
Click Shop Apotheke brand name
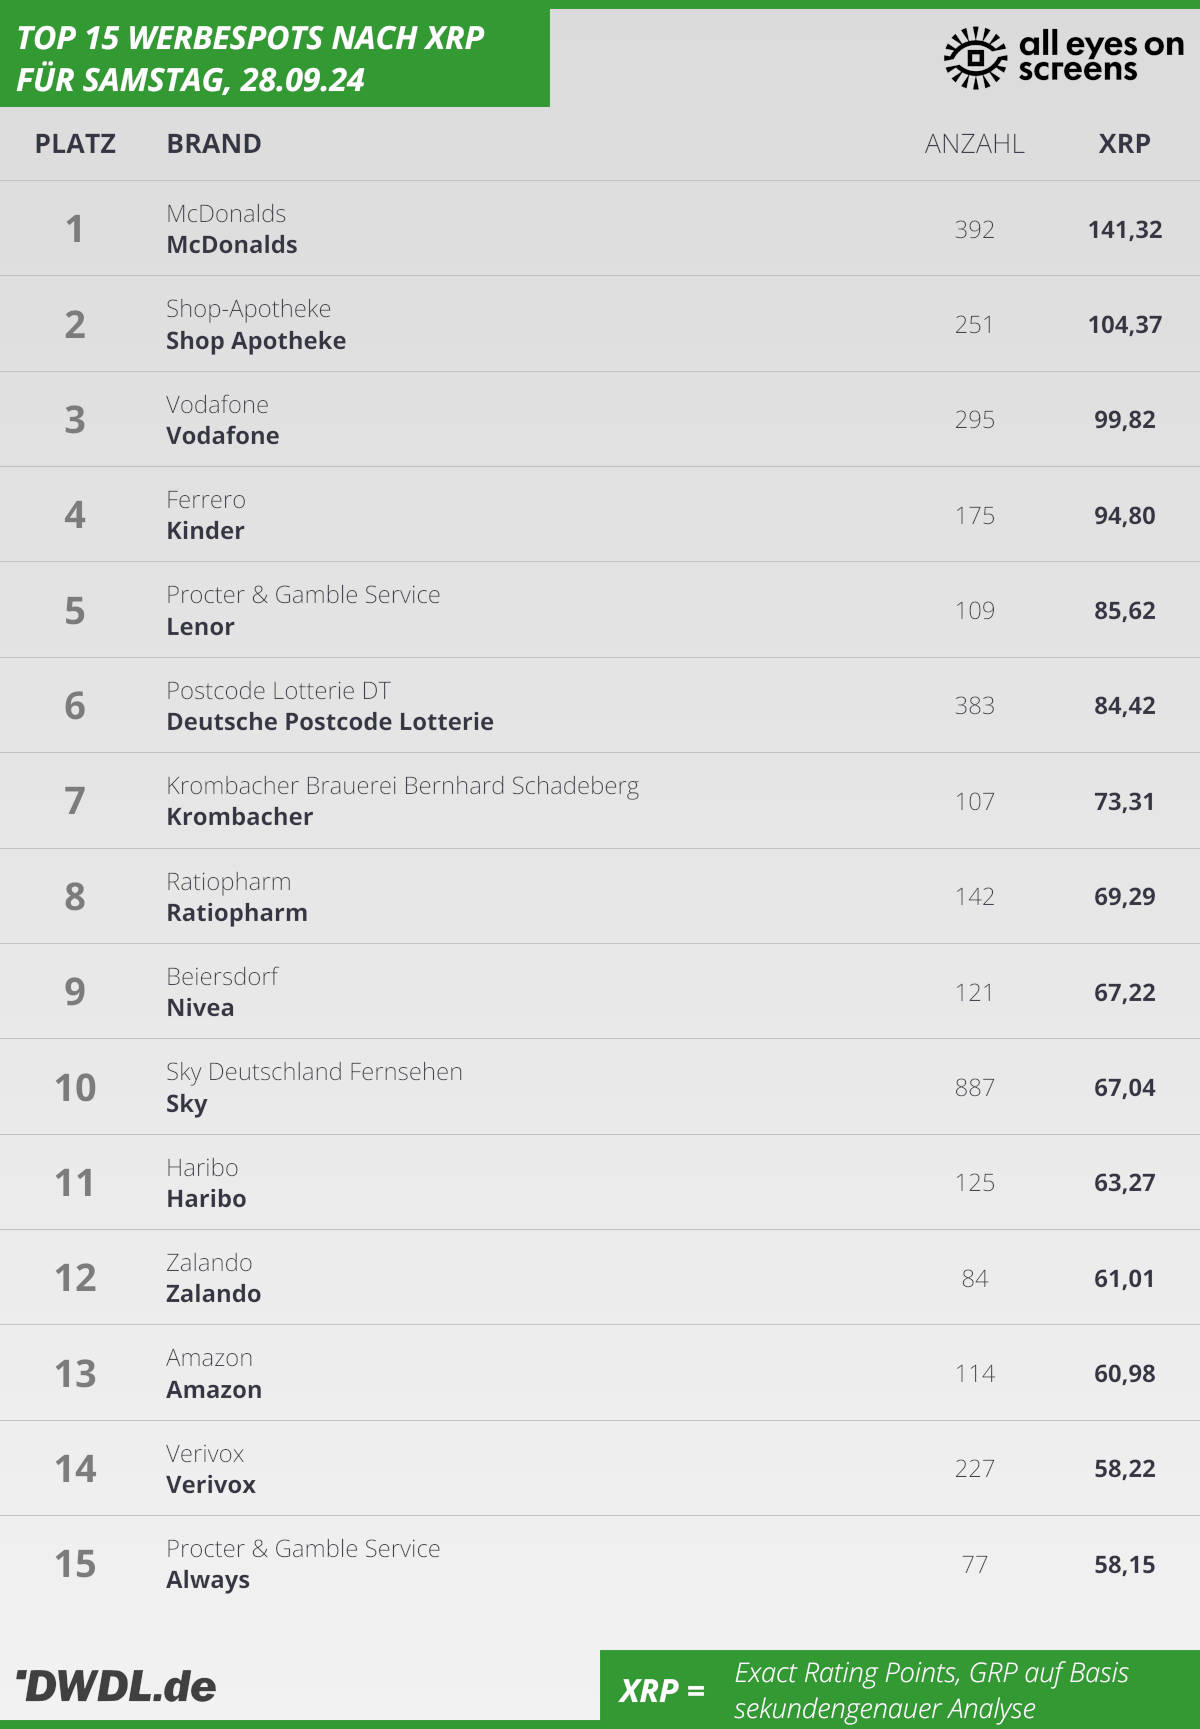coord(256,341)
